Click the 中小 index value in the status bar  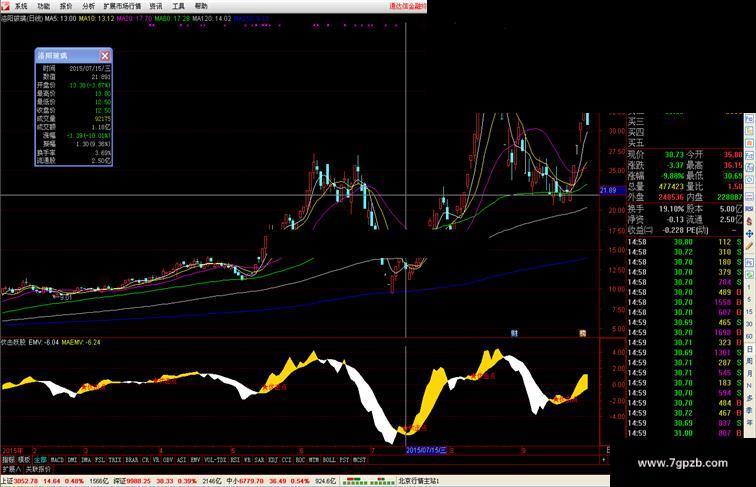pos(252,481)
